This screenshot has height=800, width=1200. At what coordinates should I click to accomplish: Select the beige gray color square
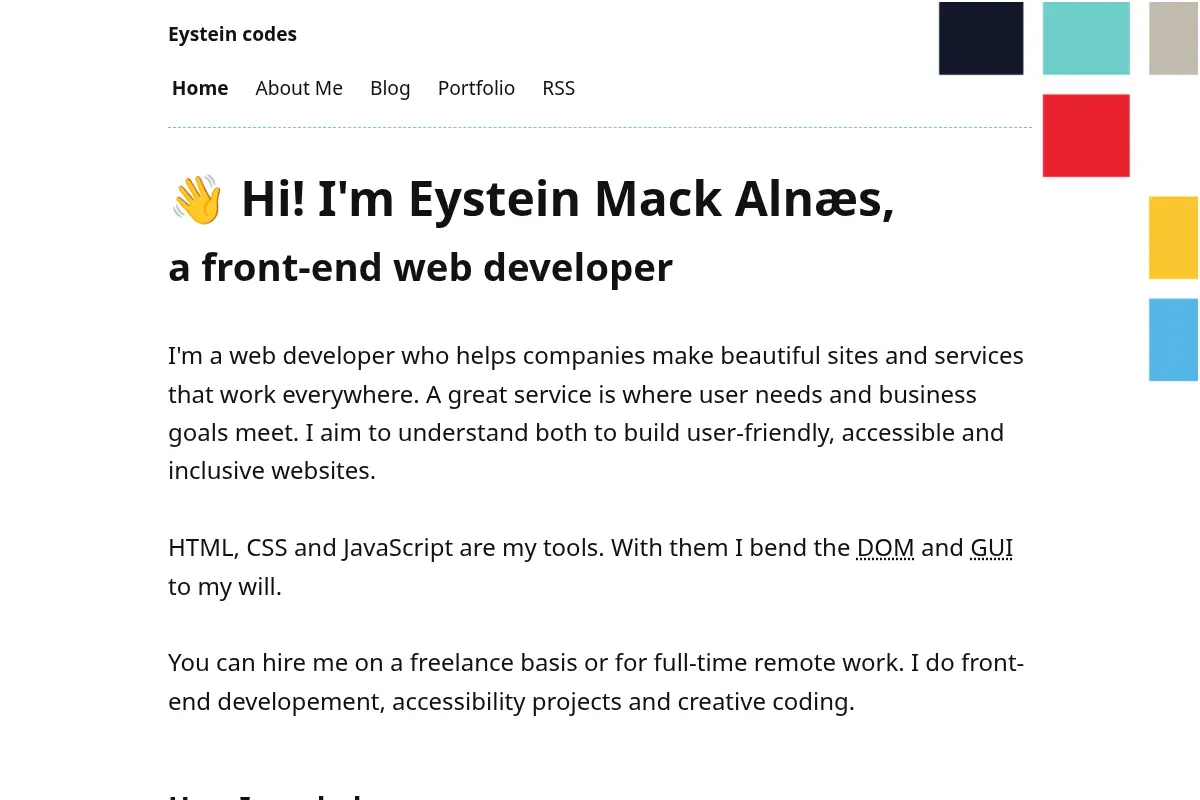click(1174, 38)
